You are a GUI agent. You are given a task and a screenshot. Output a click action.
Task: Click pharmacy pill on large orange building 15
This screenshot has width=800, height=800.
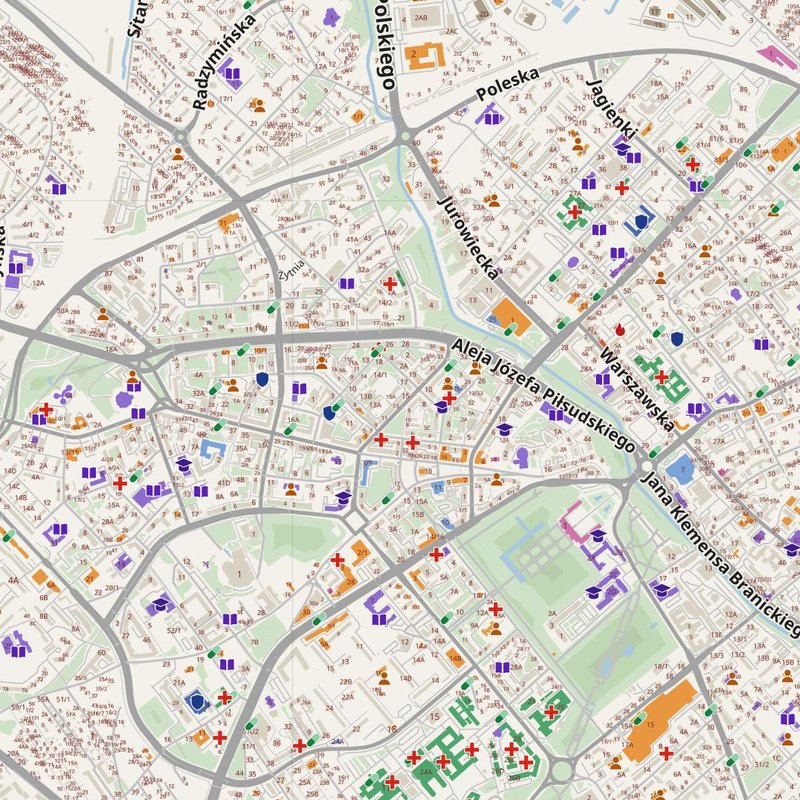tap(640, 718)
